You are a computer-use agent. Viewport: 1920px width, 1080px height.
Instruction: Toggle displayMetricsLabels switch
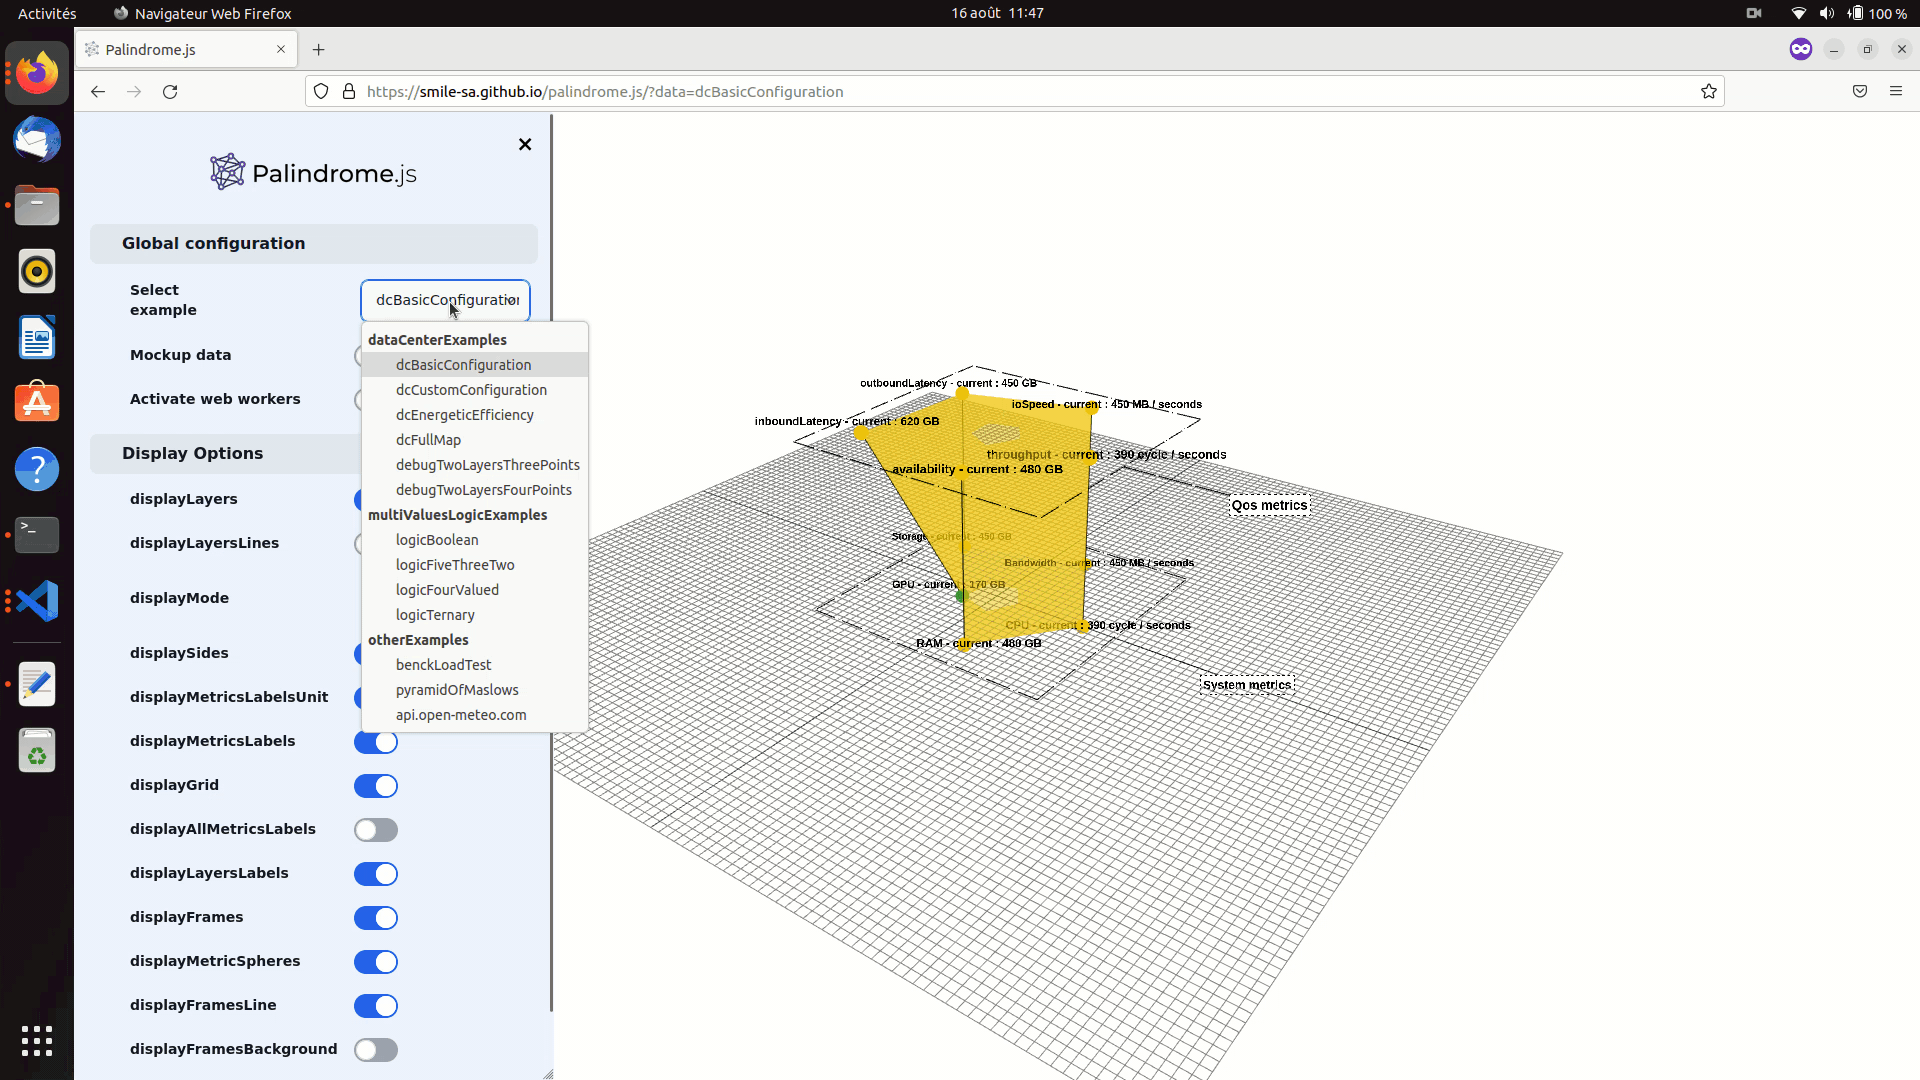pyautogui.click(x=376, y=742)
